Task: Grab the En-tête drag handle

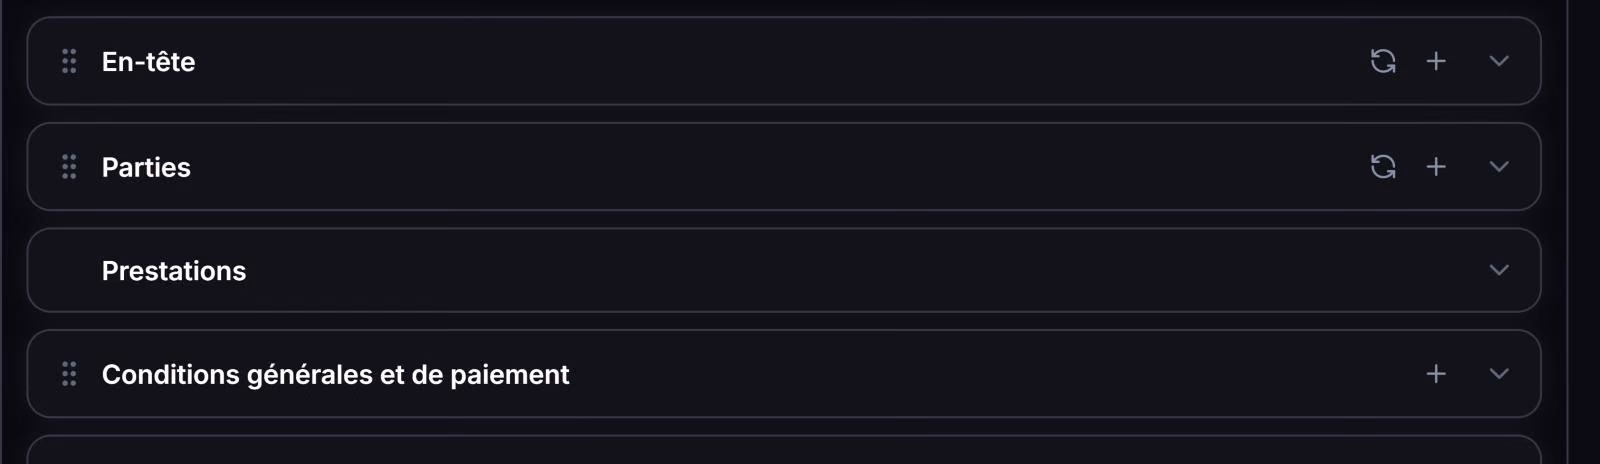Action: click(69, 61)
